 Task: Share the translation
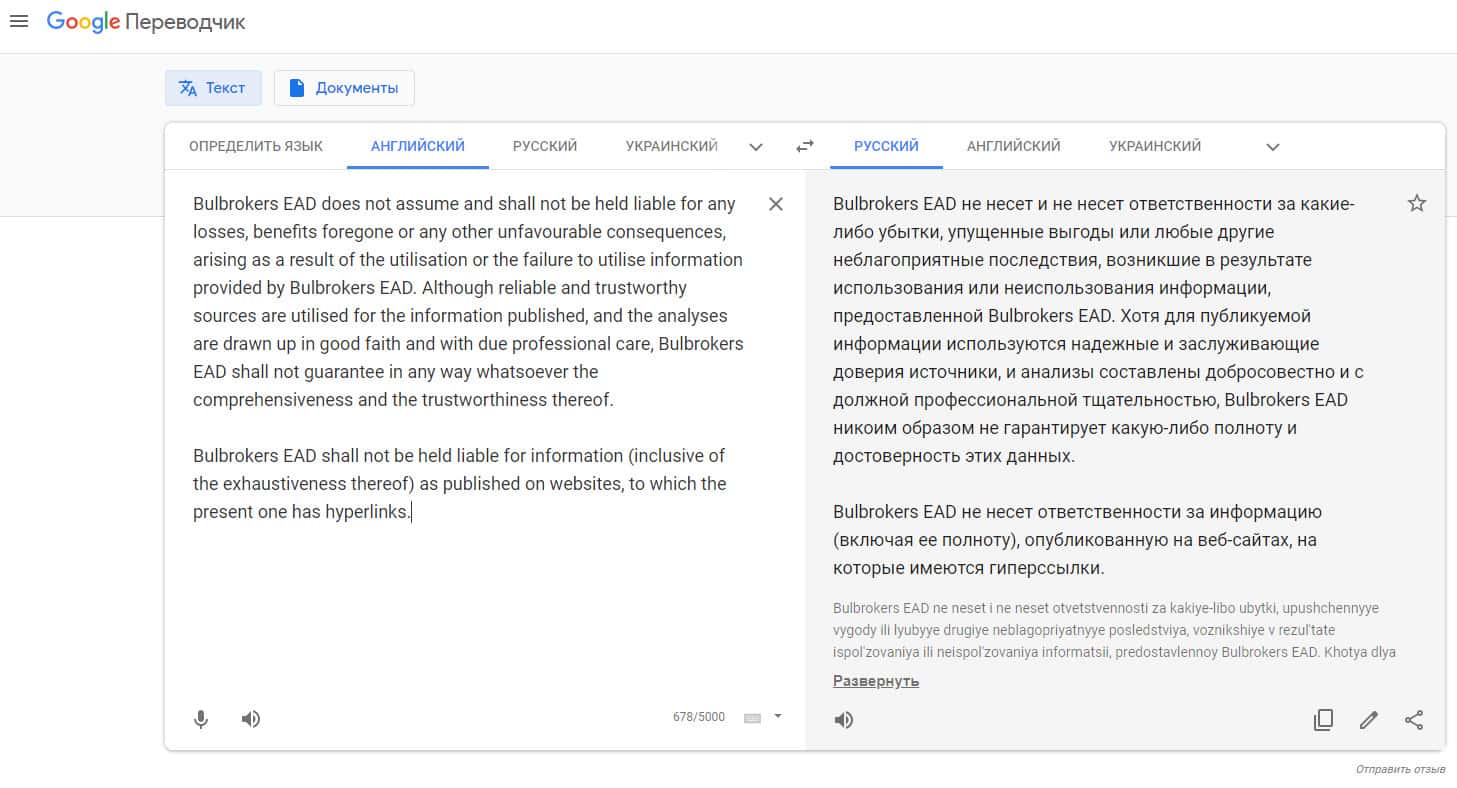pyautogui.click(x=1414, y=720)
